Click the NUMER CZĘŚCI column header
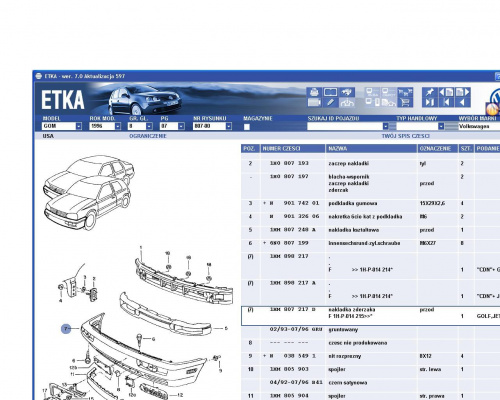Viewport: 500px width, 400px height. 293,149
